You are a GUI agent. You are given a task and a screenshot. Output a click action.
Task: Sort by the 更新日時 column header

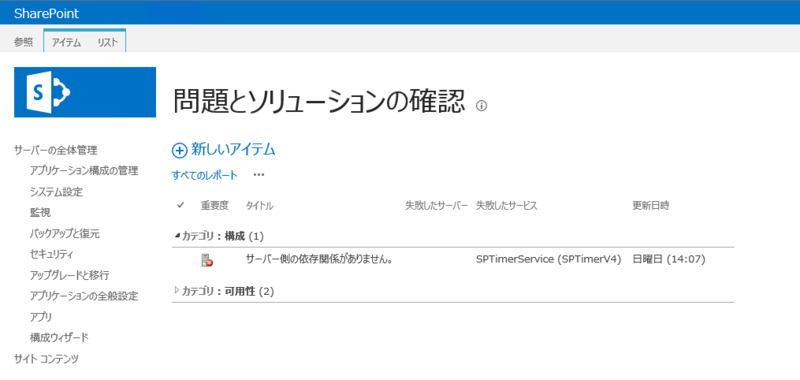tap(651, 206)
